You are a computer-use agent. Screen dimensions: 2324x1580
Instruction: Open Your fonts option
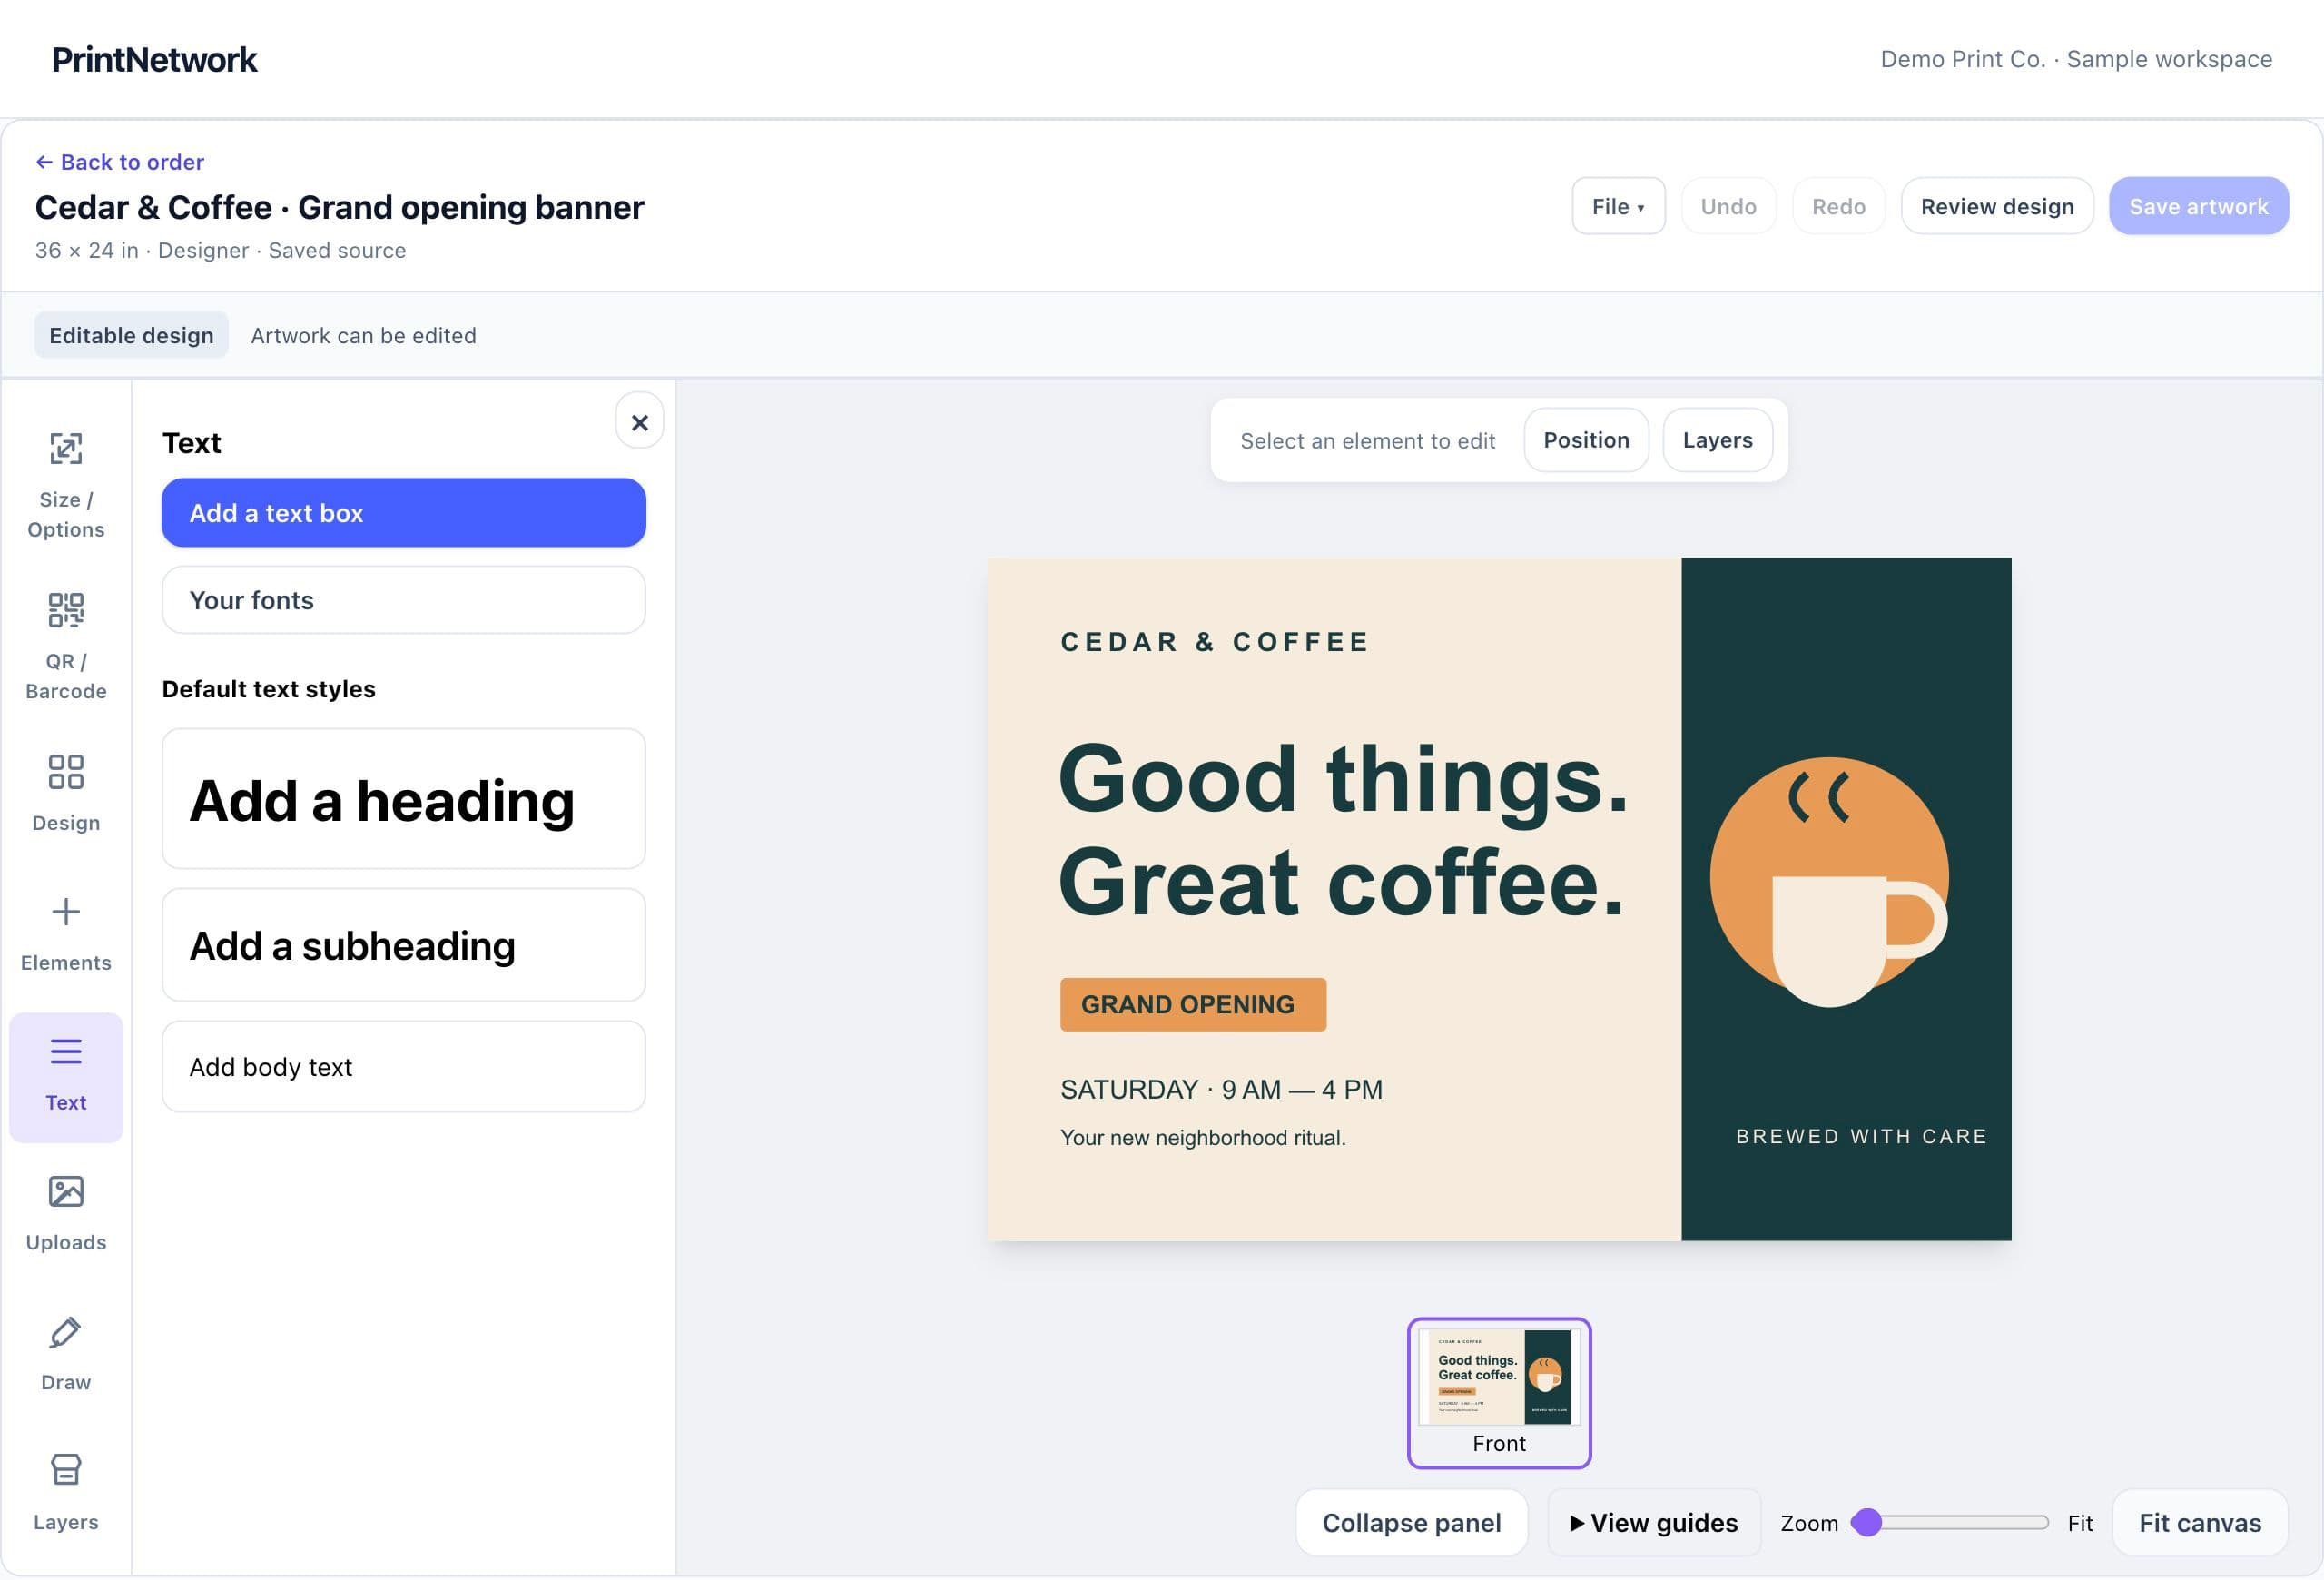(404, 600)
